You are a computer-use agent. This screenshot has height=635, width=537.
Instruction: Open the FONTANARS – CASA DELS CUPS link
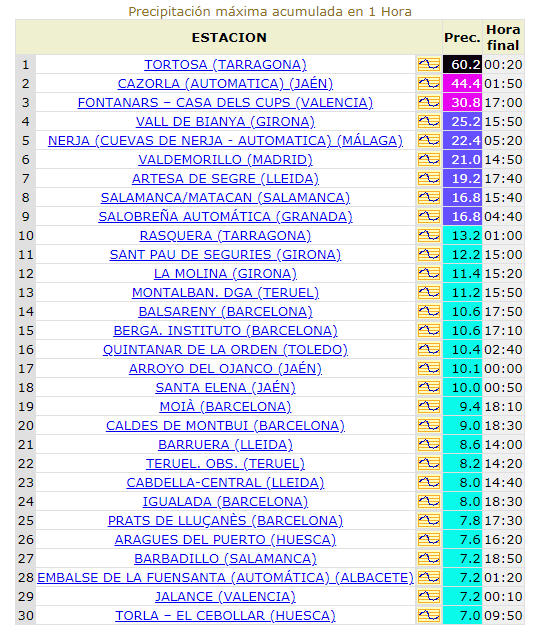pyautogui.click(x=225, y=103)
